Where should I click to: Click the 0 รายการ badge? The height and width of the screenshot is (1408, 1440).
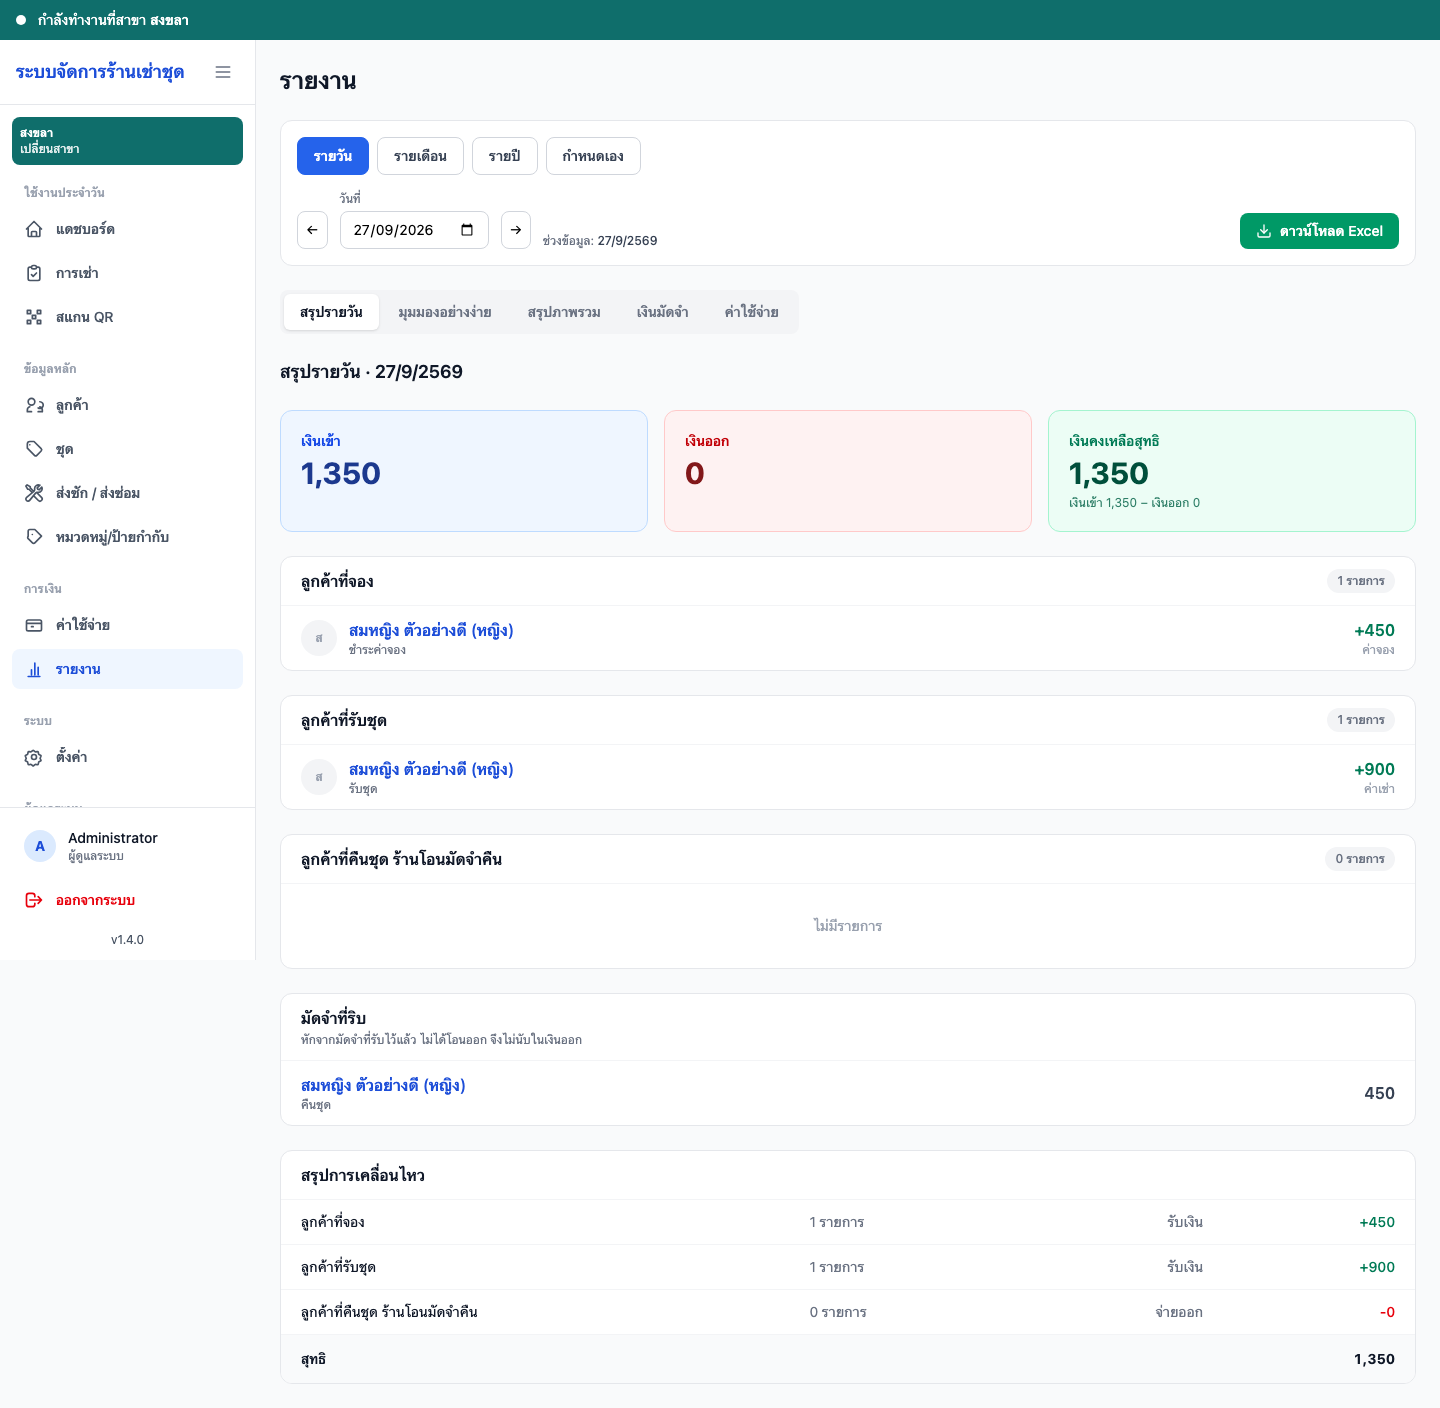[1360, 859]
